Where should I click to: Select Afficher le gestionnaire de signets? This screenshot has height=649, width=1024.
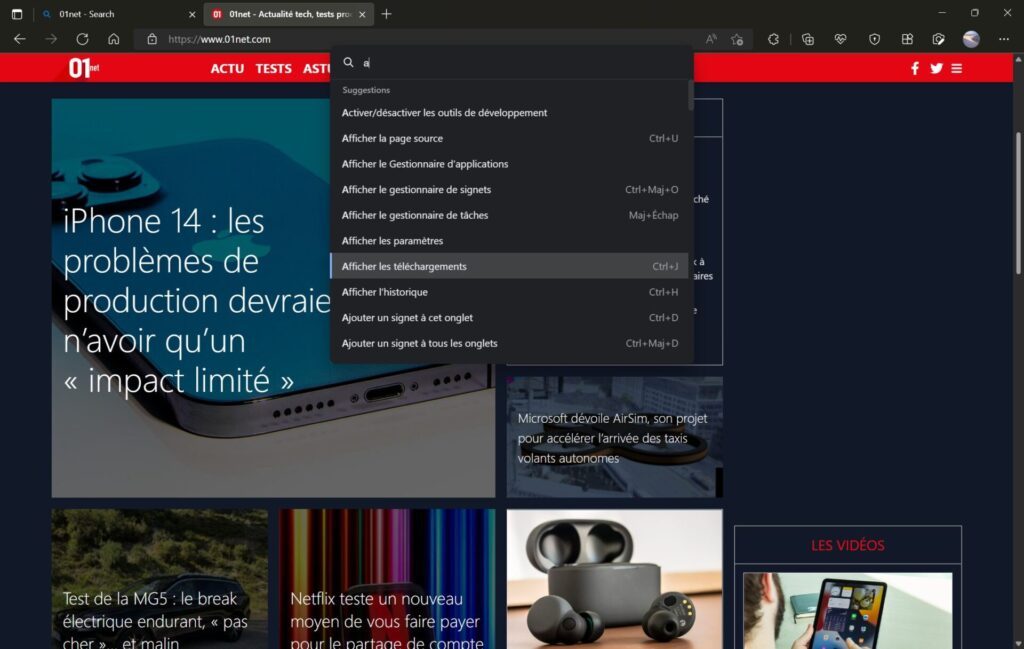click(509, 189)
